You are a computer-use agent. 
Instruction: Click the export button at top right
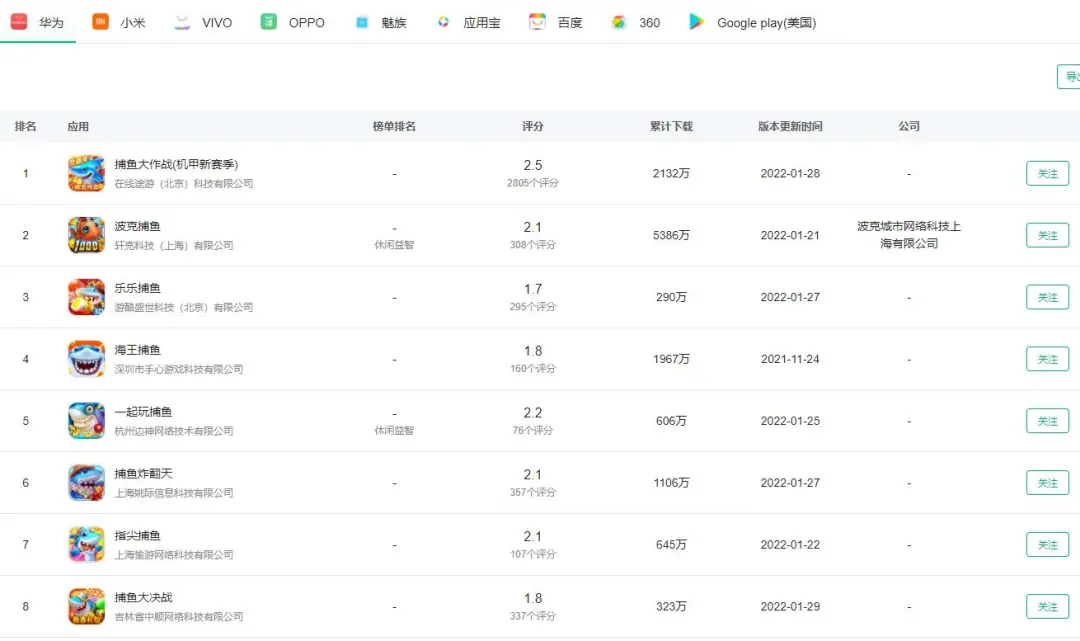1069,77
